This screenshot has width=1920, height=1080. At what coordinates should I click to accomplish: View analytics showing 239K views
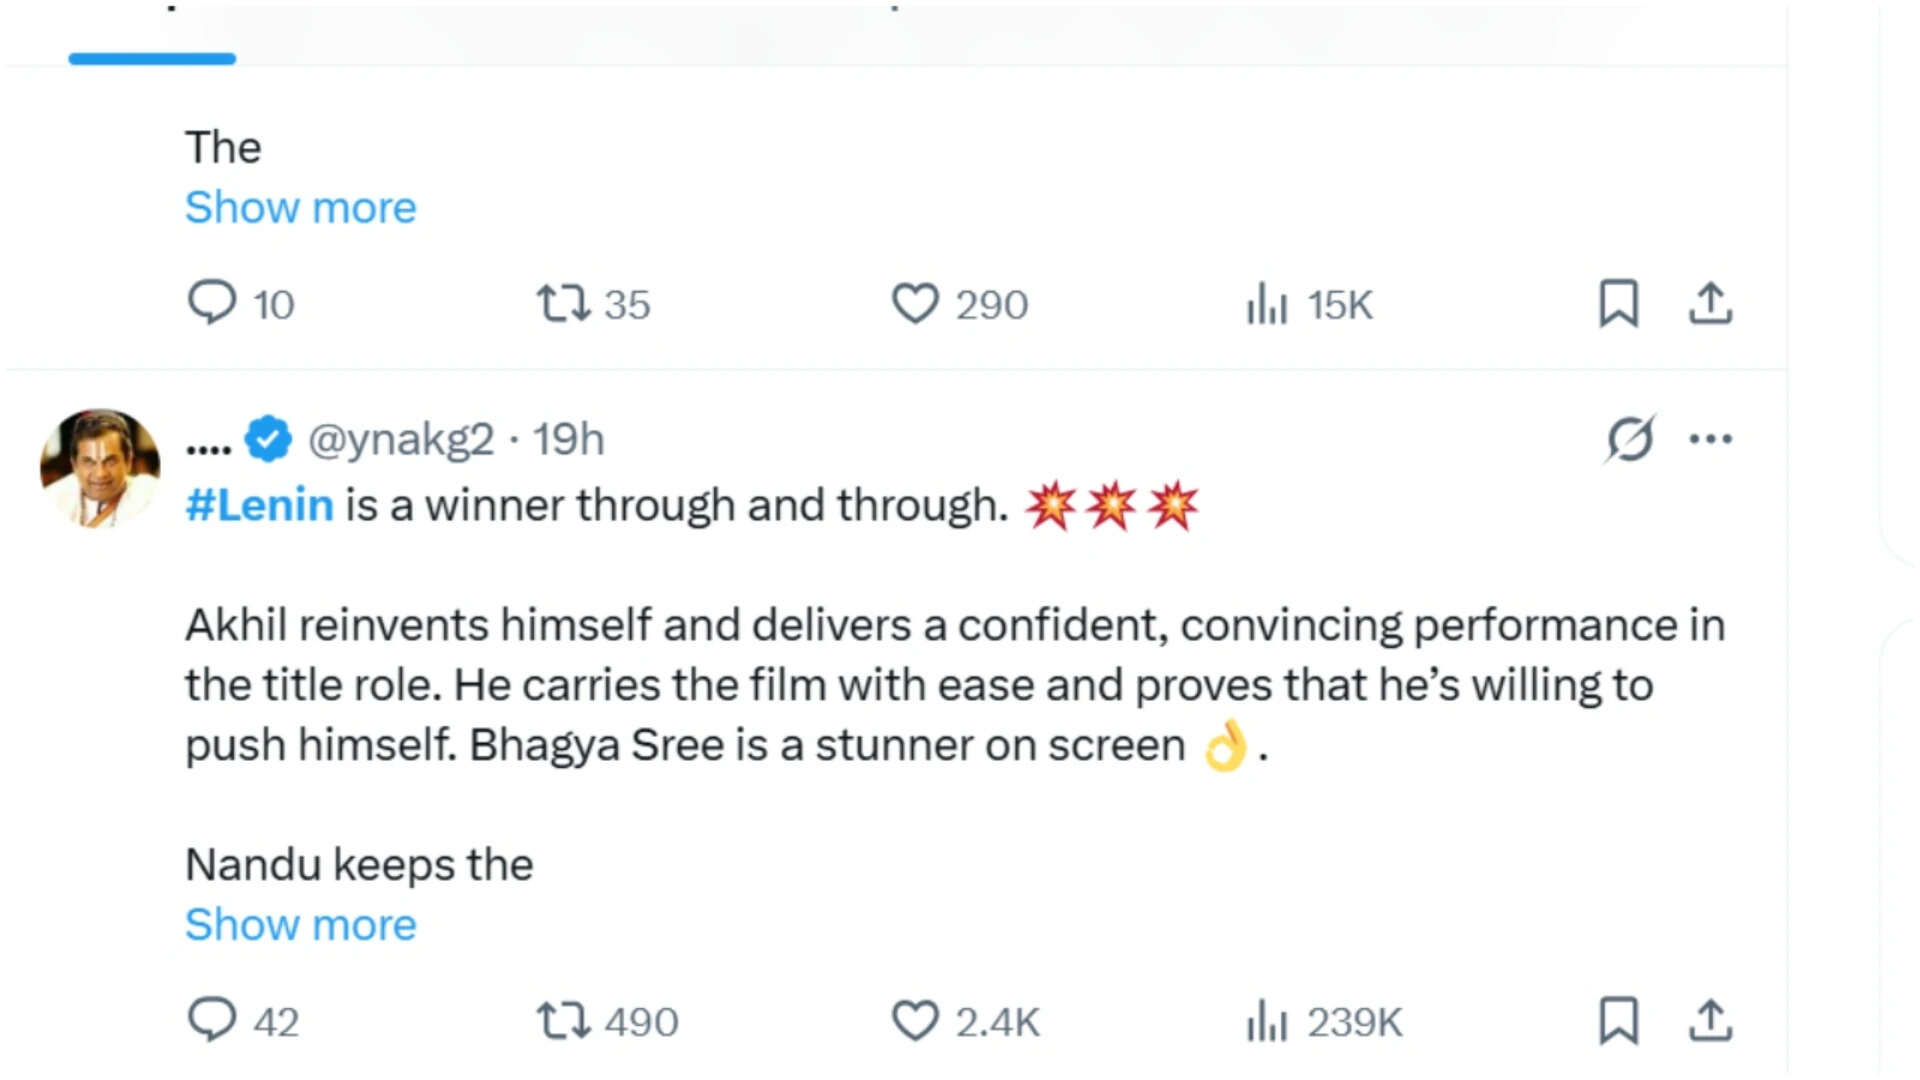pos(1324,1021)
